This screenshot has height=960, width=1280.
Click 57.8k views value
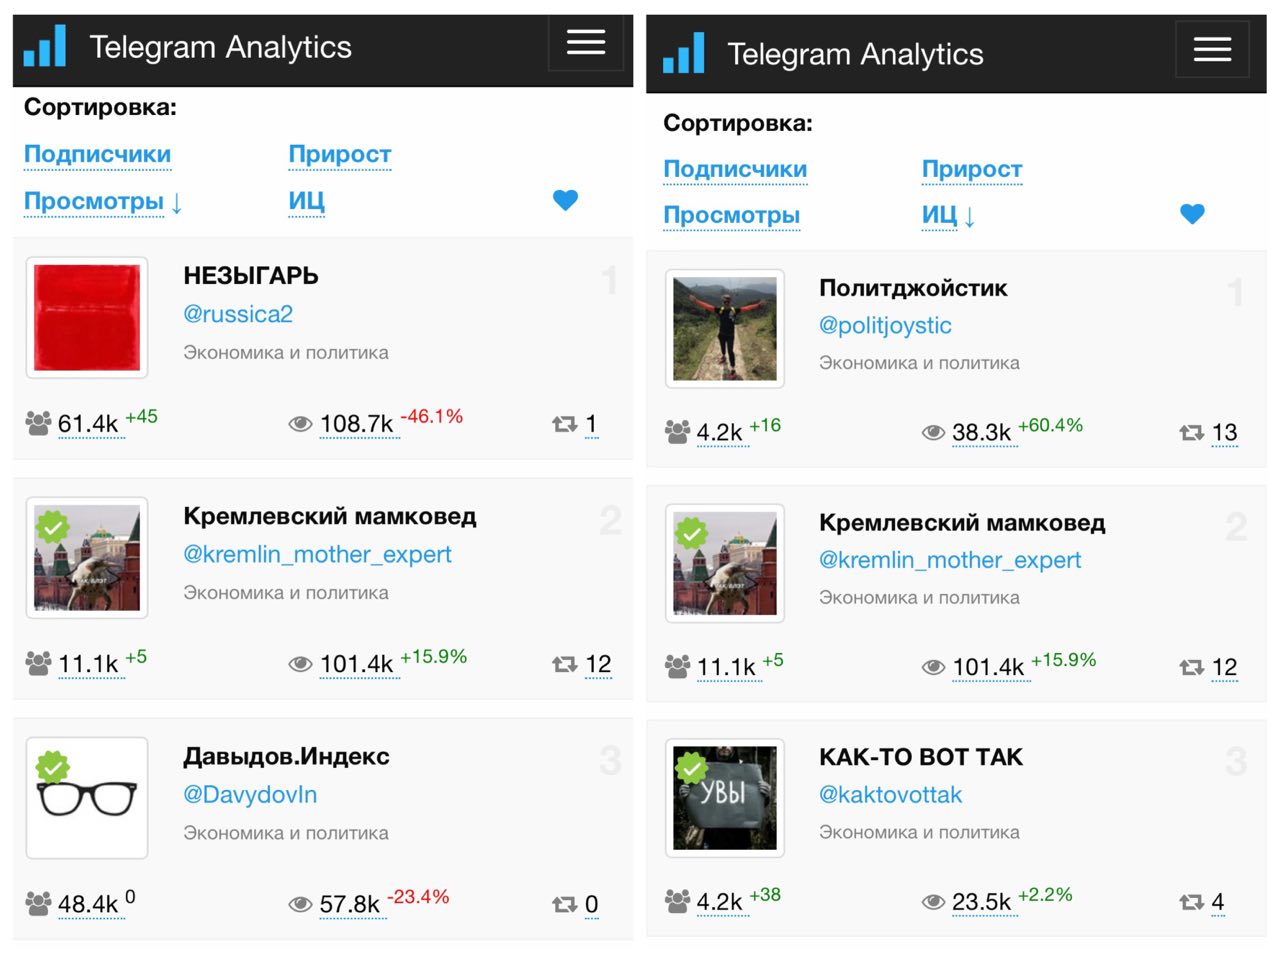click(350, 904)
